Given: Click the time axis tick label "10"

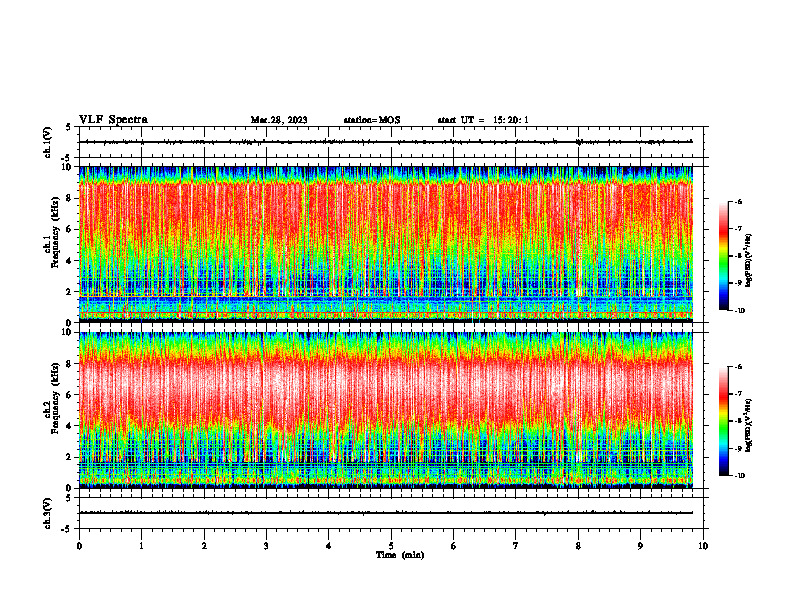Looking at the screenshot, I should pos(703,546).
